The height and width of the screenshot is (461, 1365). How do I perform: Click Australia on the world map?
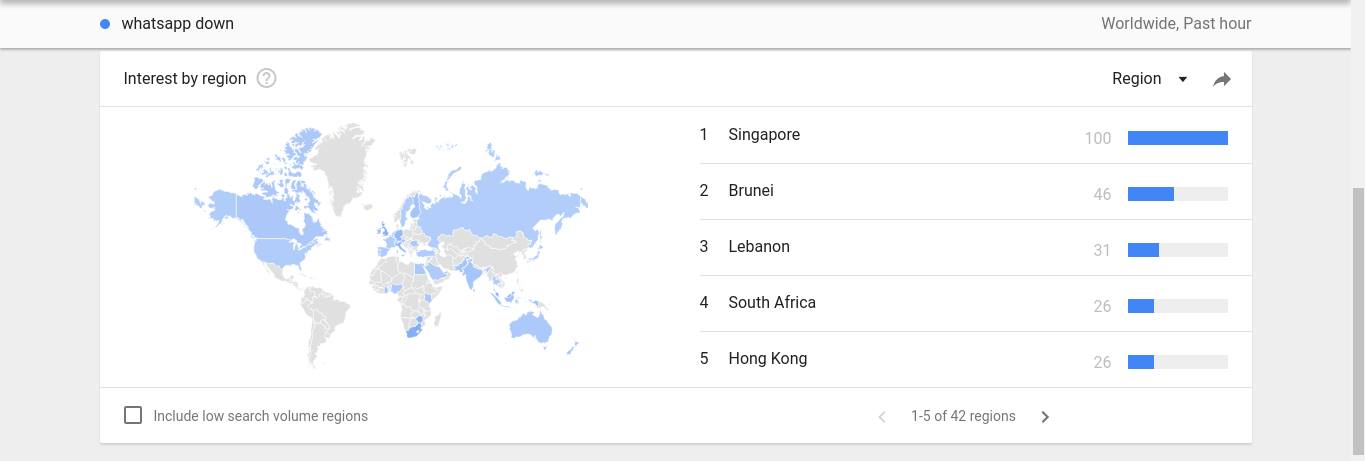(531, 326)
